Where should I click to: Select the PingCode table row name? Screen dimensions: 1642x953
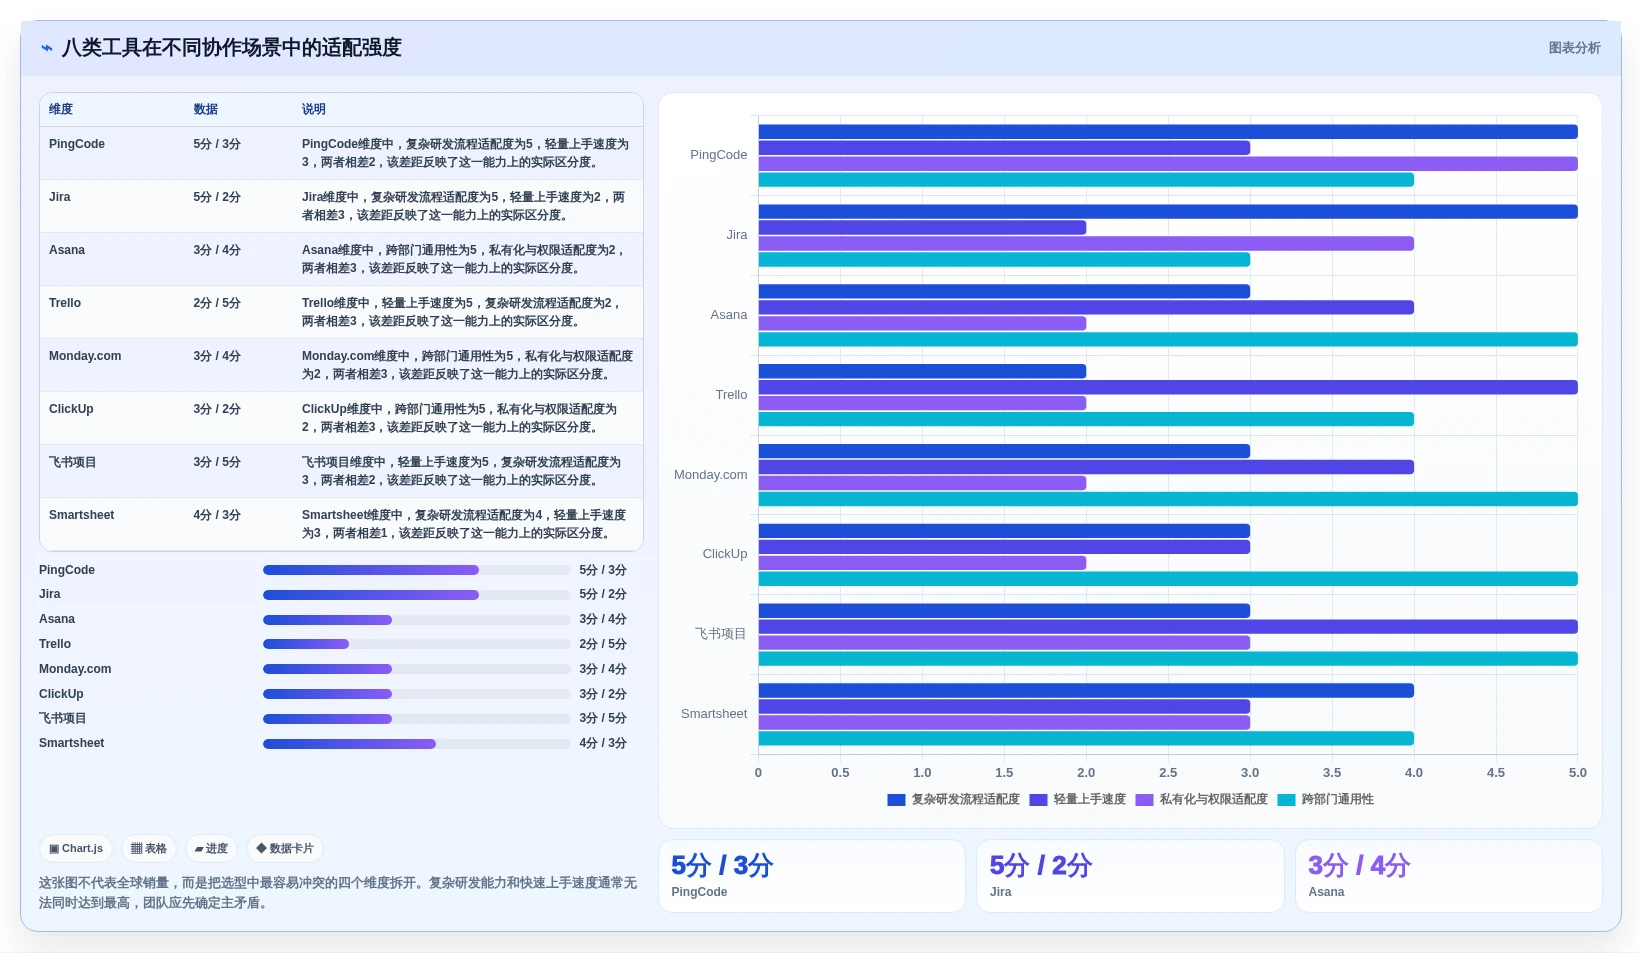[x=77, y=144]
